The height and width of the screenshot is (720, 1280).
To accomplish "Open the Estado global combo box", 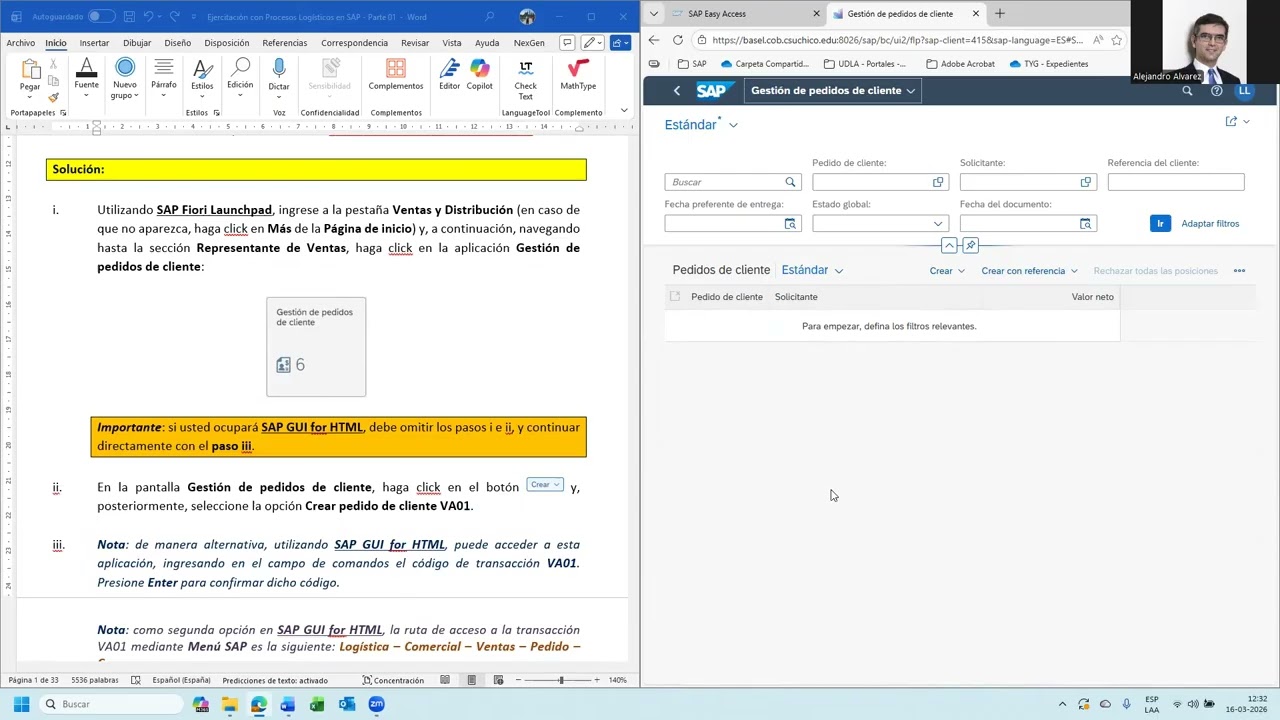I will [880, 224].
